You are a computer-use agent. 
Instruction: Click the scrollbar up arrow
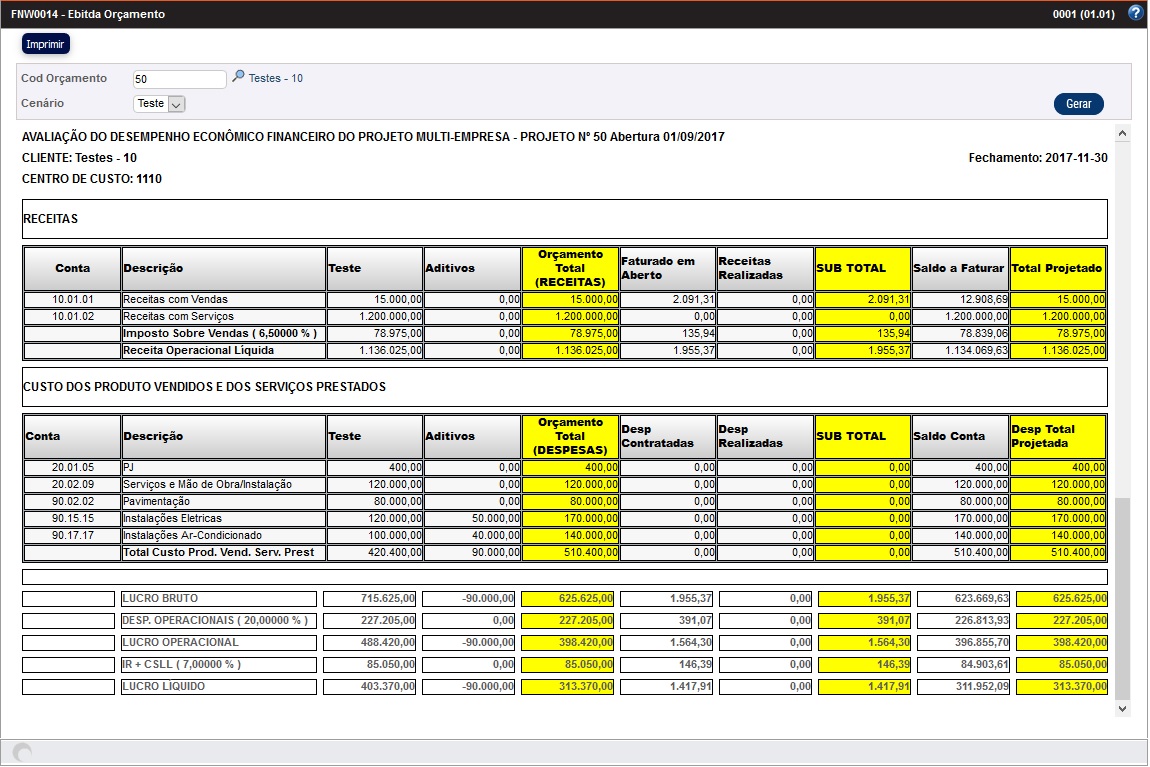tap(1122, 131)
